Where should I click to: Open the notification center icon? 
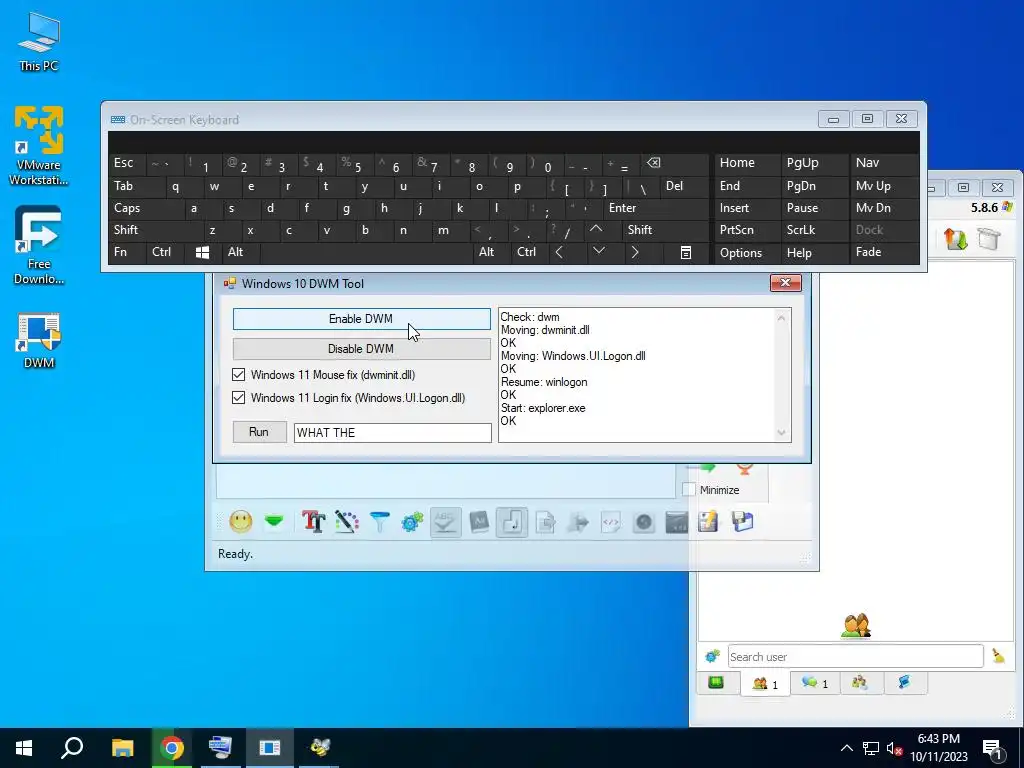[992, 748]
